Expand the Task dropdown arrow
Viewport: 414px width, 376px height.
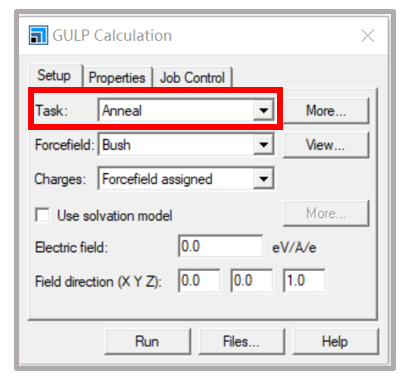[x=263, y=110]
